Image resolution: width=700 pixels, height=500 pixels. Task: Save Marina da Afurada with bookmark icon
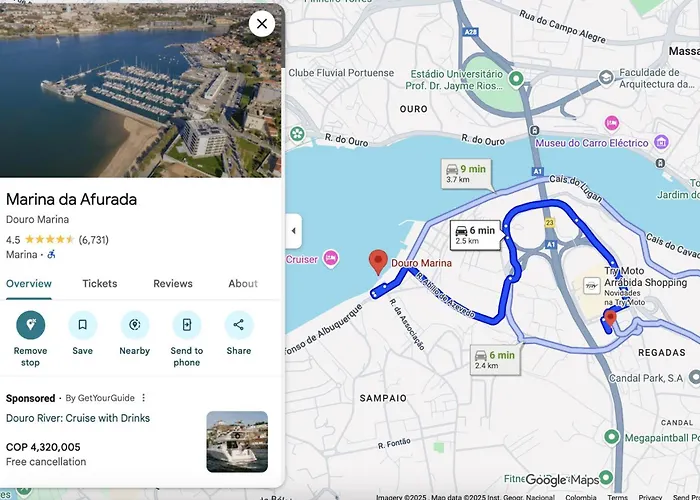click(x=83, y=325)
